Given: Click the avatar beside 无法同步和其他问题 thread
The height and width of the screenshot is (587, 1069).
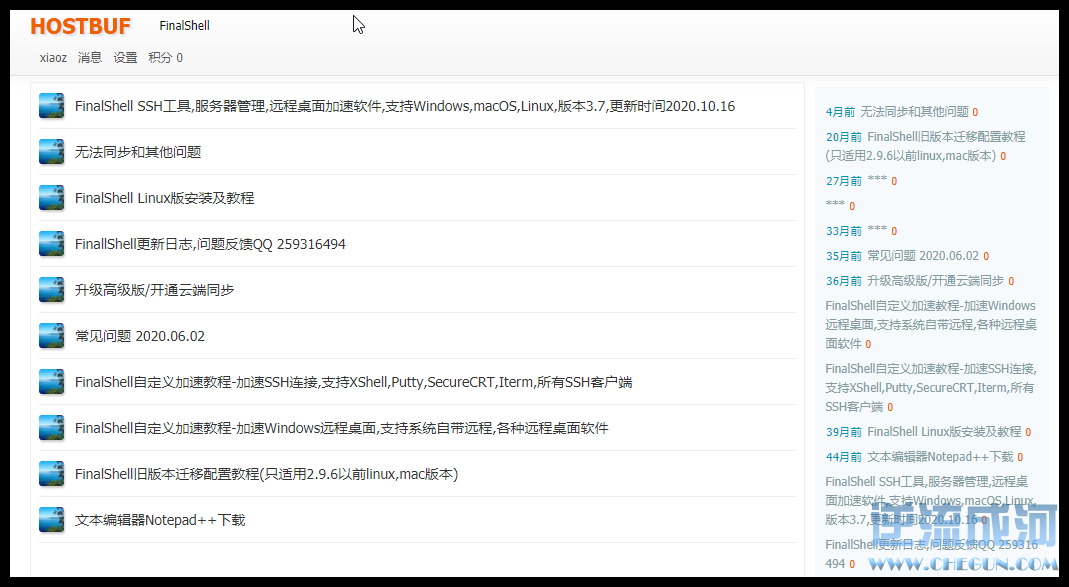Looking at the screenshot, I should (51, 152).
